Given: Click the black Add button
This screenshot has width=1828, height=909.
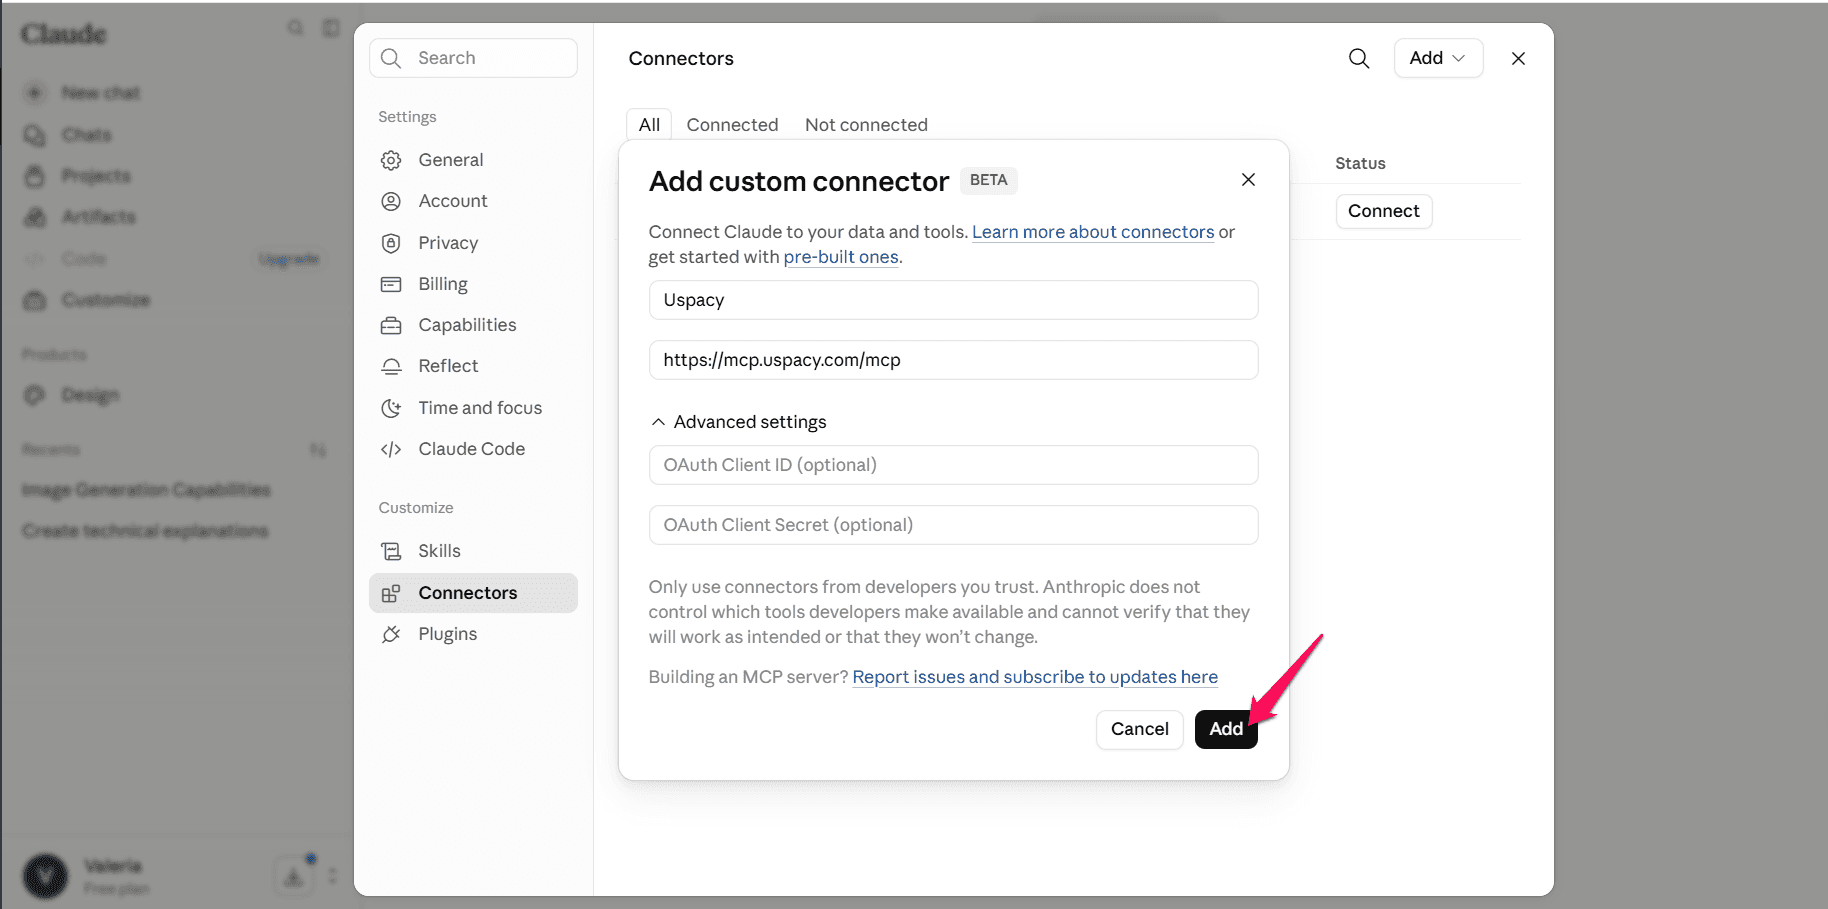Looking at the screenshot, I should click(1226, 729).
